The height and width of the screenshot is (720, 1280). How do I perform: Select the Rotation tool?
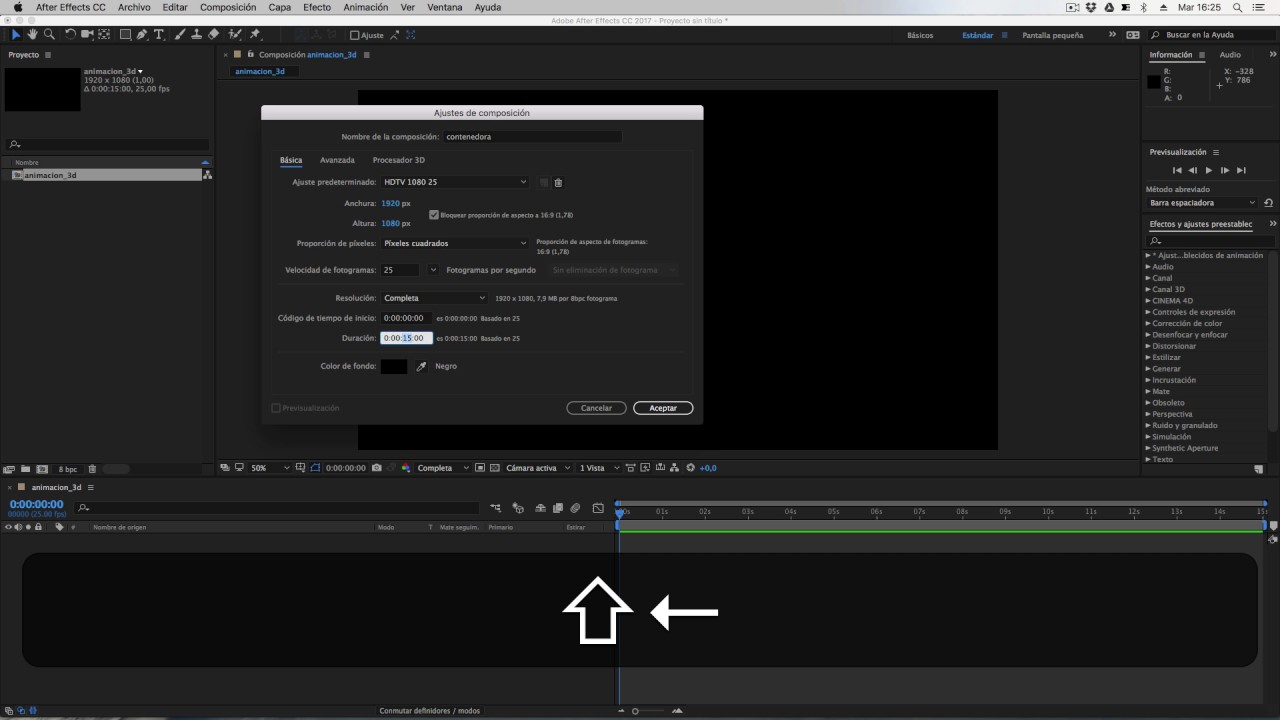point(70,35)
